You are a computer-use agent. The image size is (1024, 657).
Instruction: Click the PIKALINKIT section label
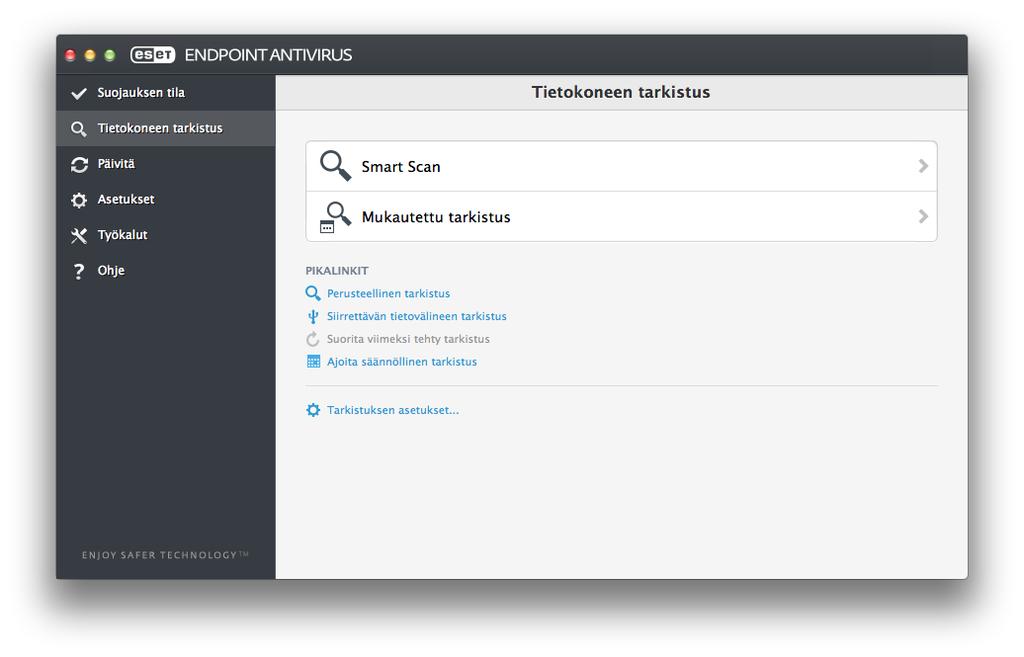pyautogui.click(x=337, y=270)
